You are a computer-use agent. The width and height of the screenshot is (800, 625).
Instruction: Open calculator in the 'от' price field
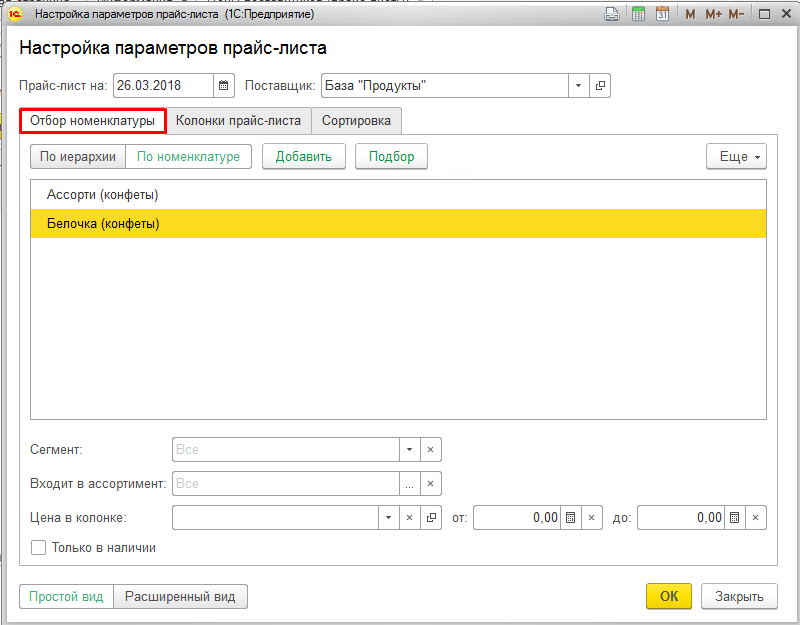570,518
